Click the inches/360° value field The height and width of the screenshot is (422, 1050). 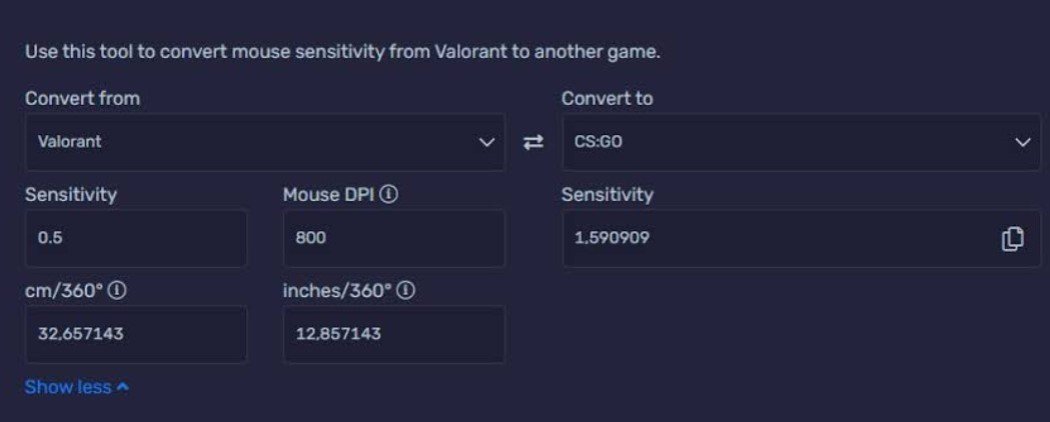tap(394, 334)
